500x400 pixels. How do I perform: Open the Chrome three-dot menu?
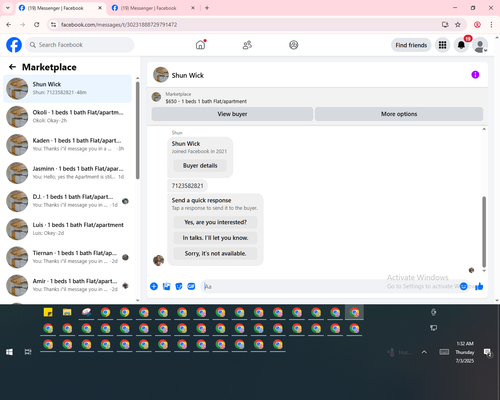(x=491, y=25)
